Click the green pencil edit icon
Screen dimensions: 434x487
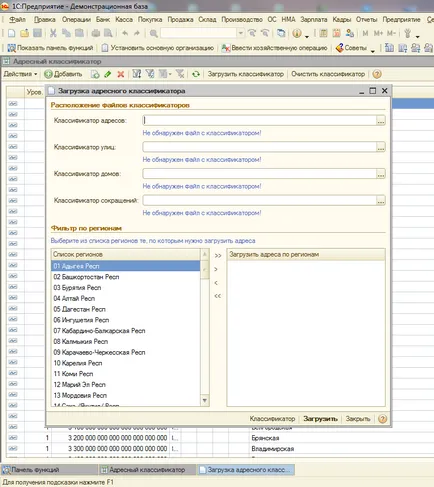tap(108, 74)
